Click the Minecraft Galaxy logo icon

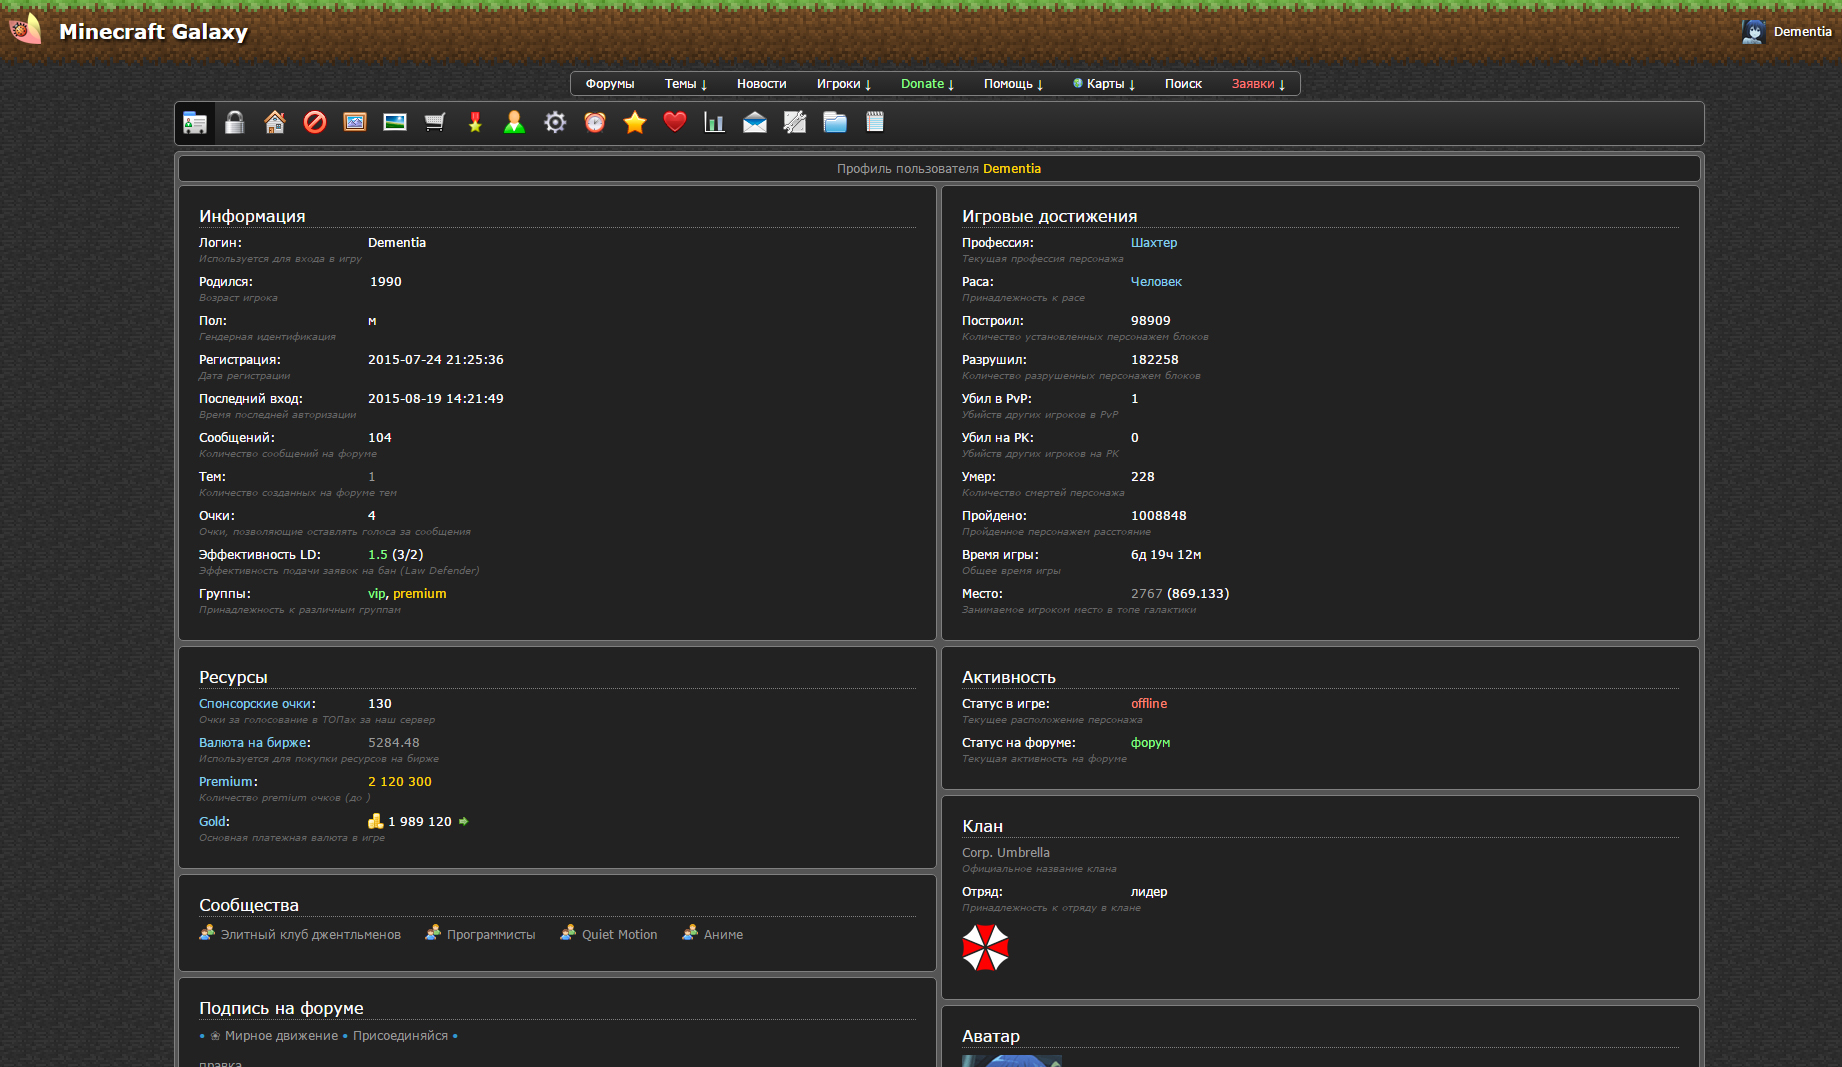25,29
